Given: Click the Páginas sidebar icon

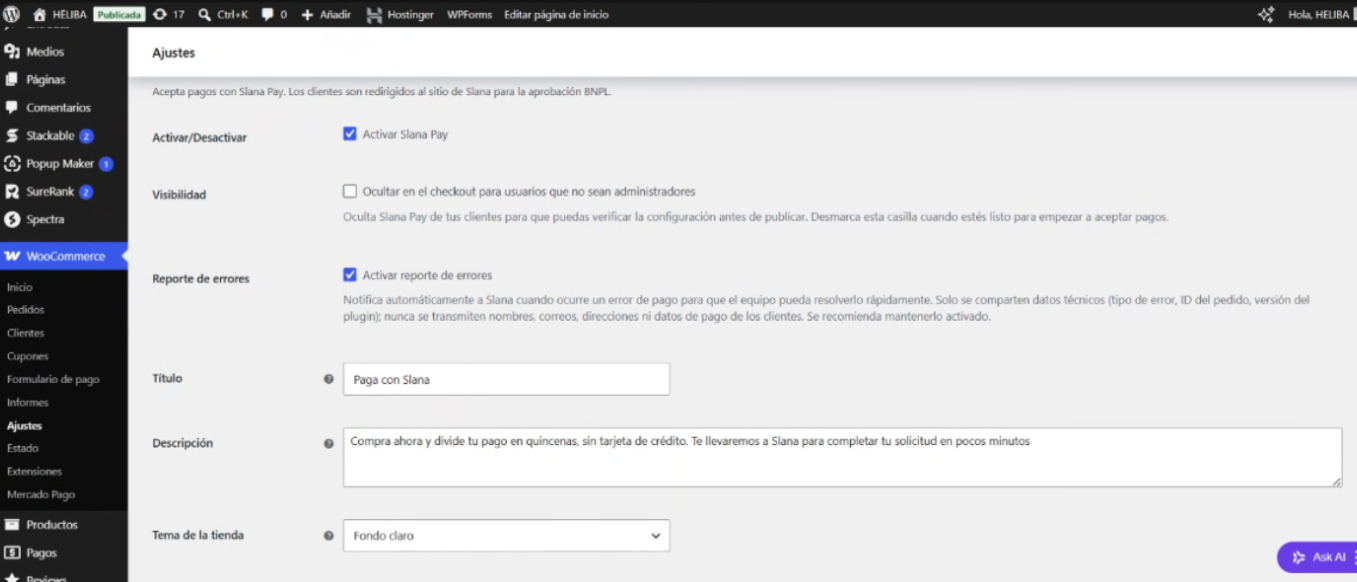Looking at the screenshot, I should coord(12,79).
